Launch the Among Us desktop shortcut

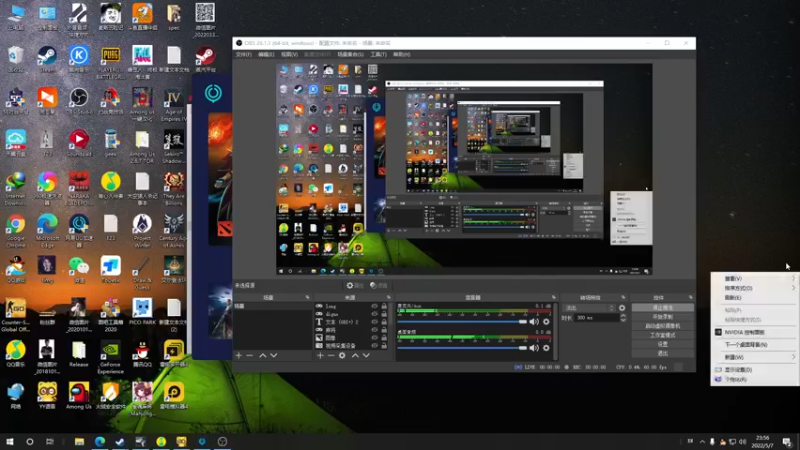pyautogui.click(x=79, y=396)
